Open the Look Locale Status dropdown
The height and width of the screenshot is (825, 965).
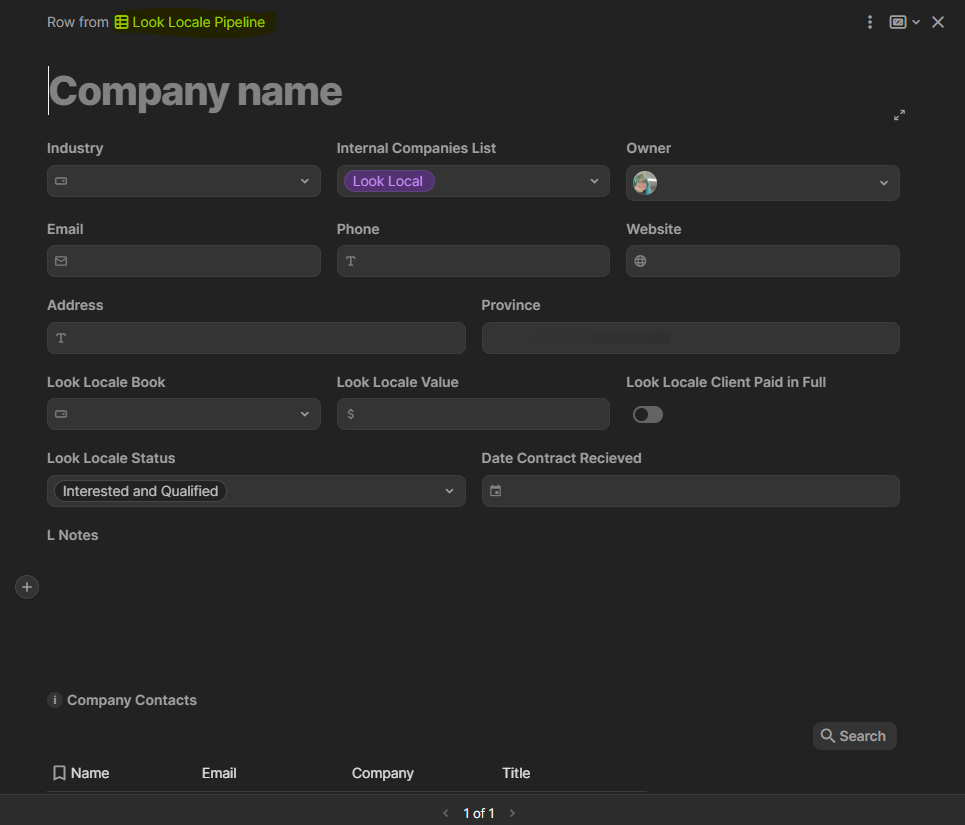(449, 491)
